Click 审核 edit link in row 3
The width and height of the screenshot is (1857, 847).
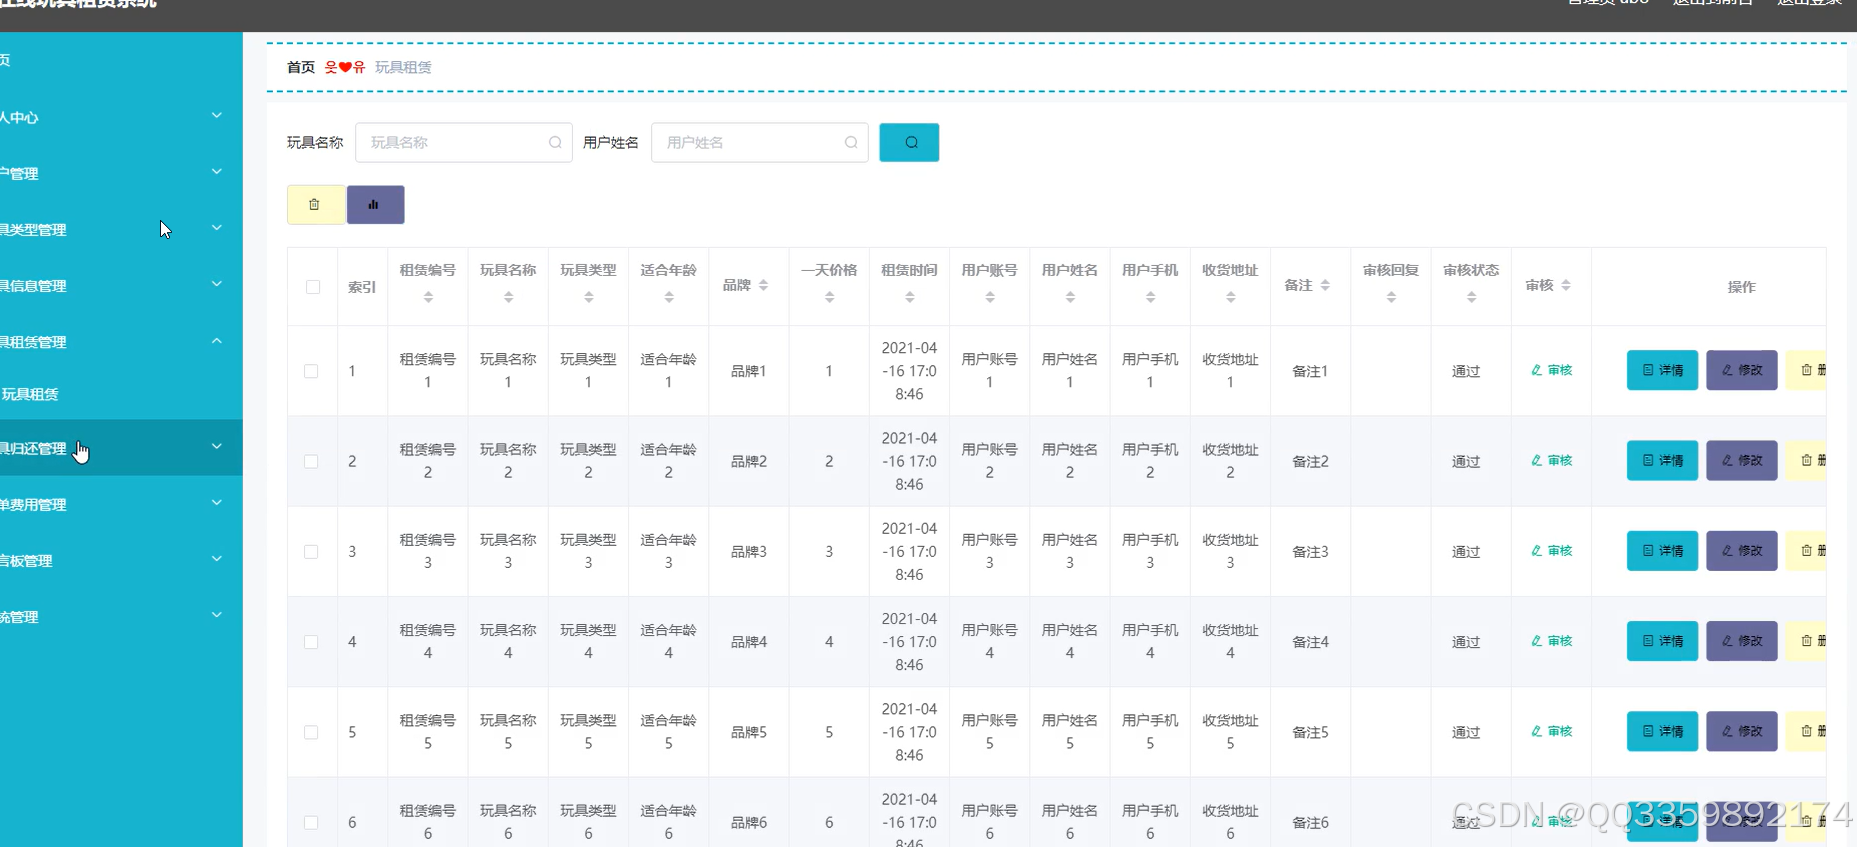click(1551, 551)
